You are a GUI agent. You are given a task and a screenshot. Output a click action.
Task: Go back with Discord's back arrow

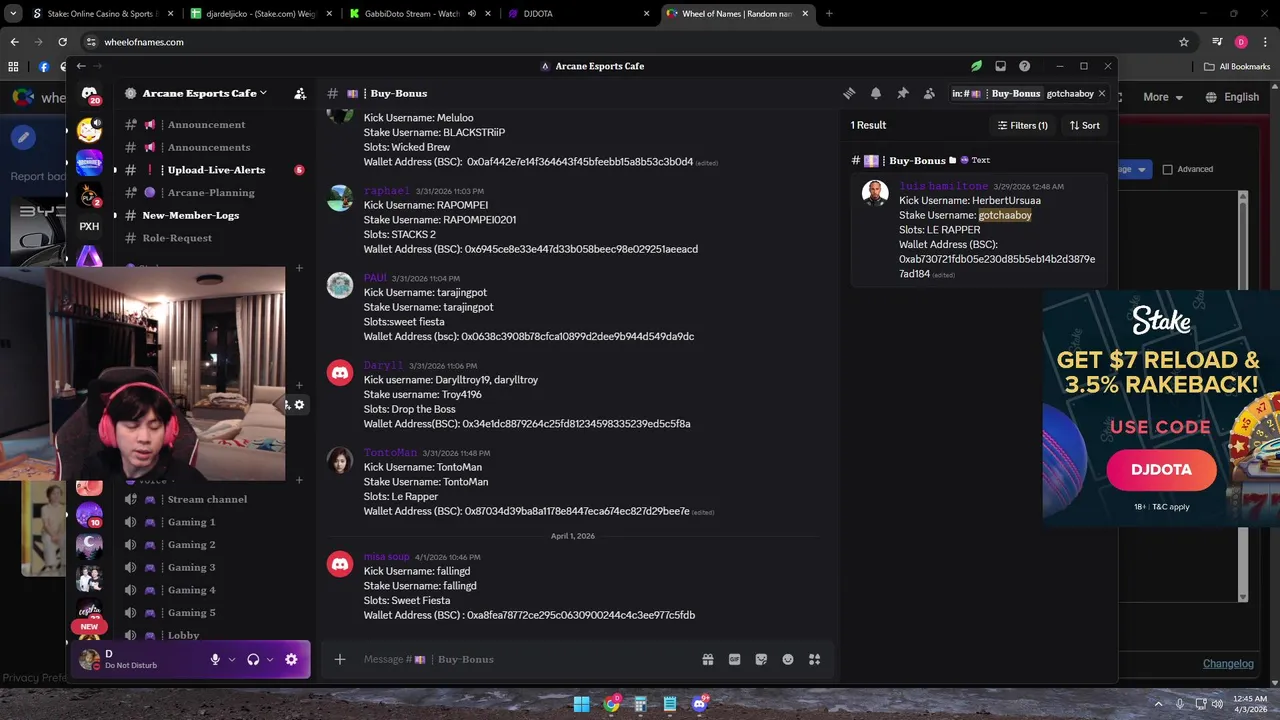pyautogui.click(x=81, y=66)
